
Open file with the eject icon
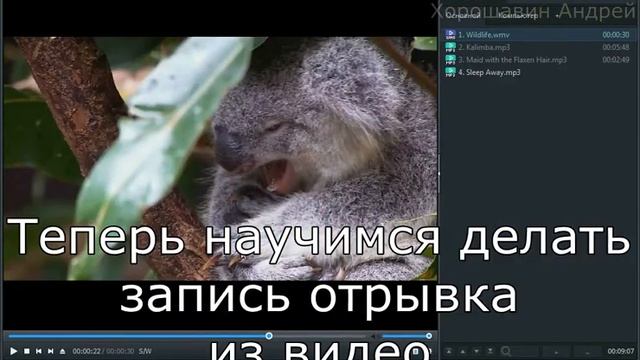(62, 351)
